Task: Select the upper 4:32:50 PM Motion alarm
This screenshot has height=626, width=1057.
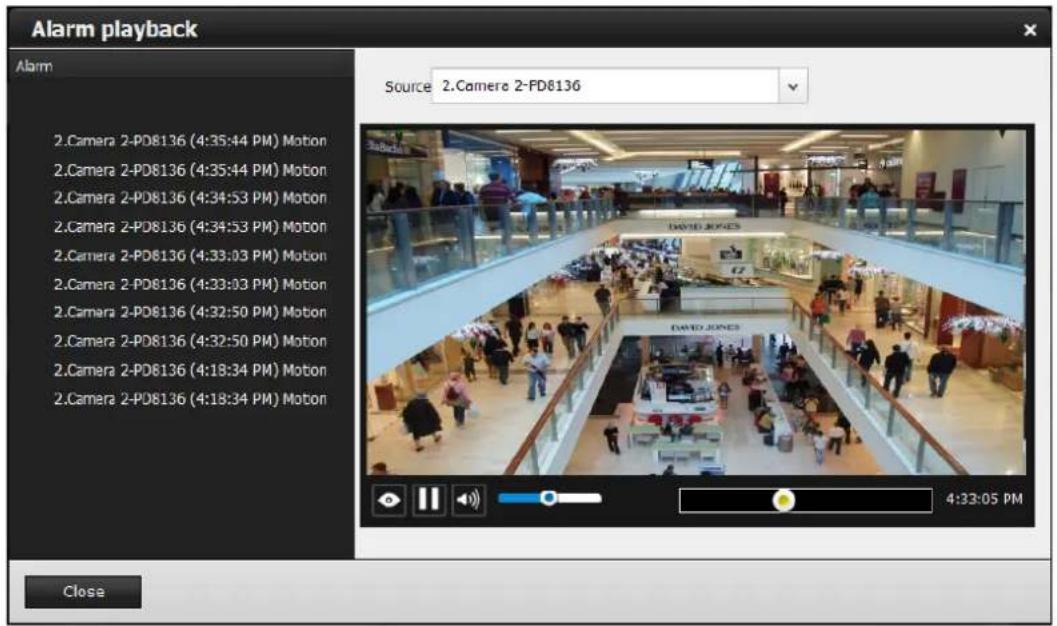Action: point(190,313)
